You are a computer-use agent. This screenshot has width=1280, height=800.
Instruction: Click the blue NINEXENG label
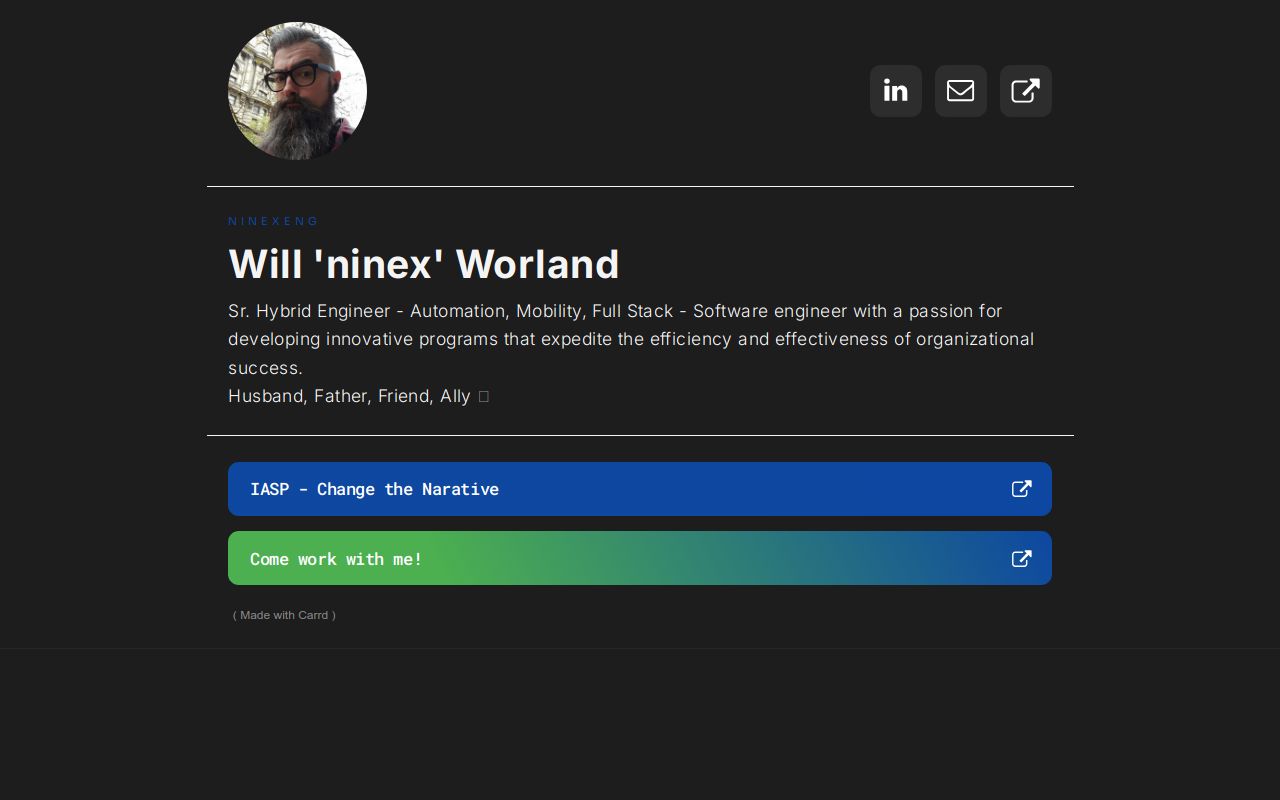click(273, 221)
